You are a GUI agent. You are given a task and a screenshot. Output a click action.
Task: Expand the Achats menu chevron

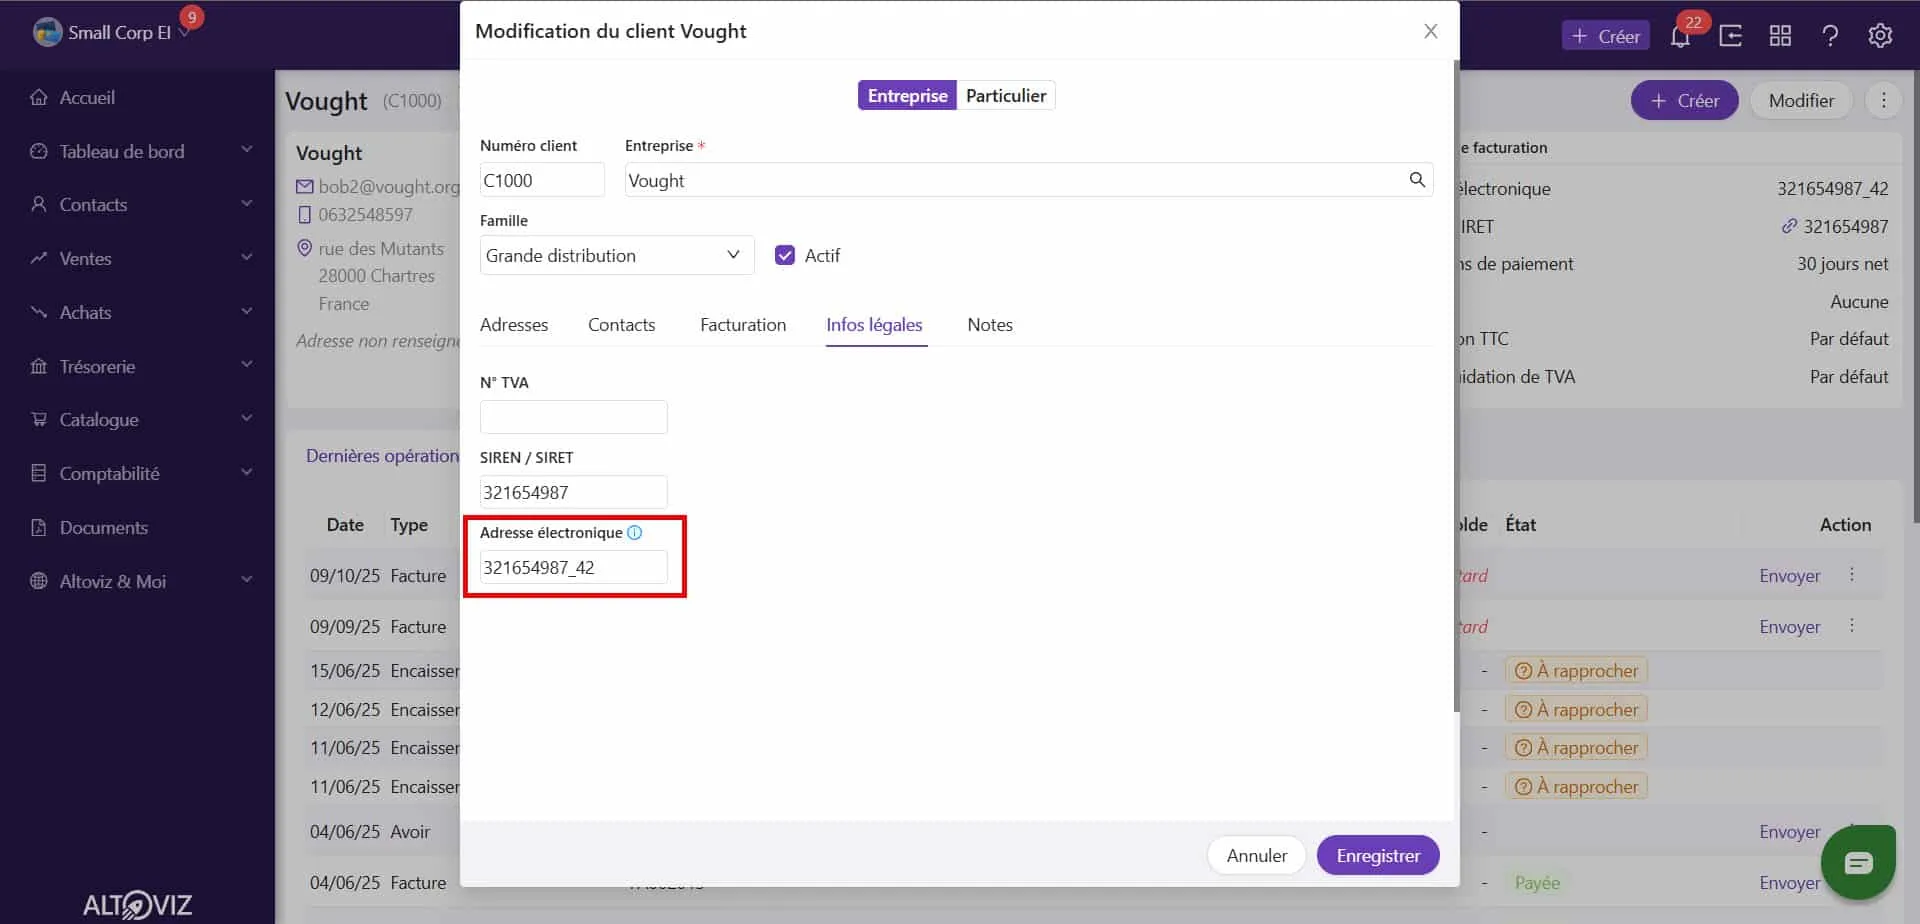coord(246,311)
